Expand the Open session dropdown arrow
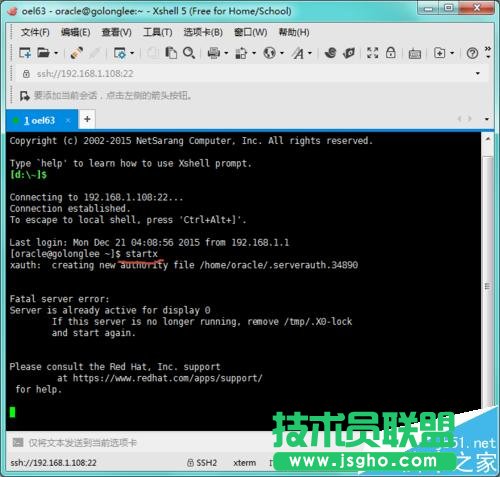The image size is (500, 477). [x=56, y=53]
